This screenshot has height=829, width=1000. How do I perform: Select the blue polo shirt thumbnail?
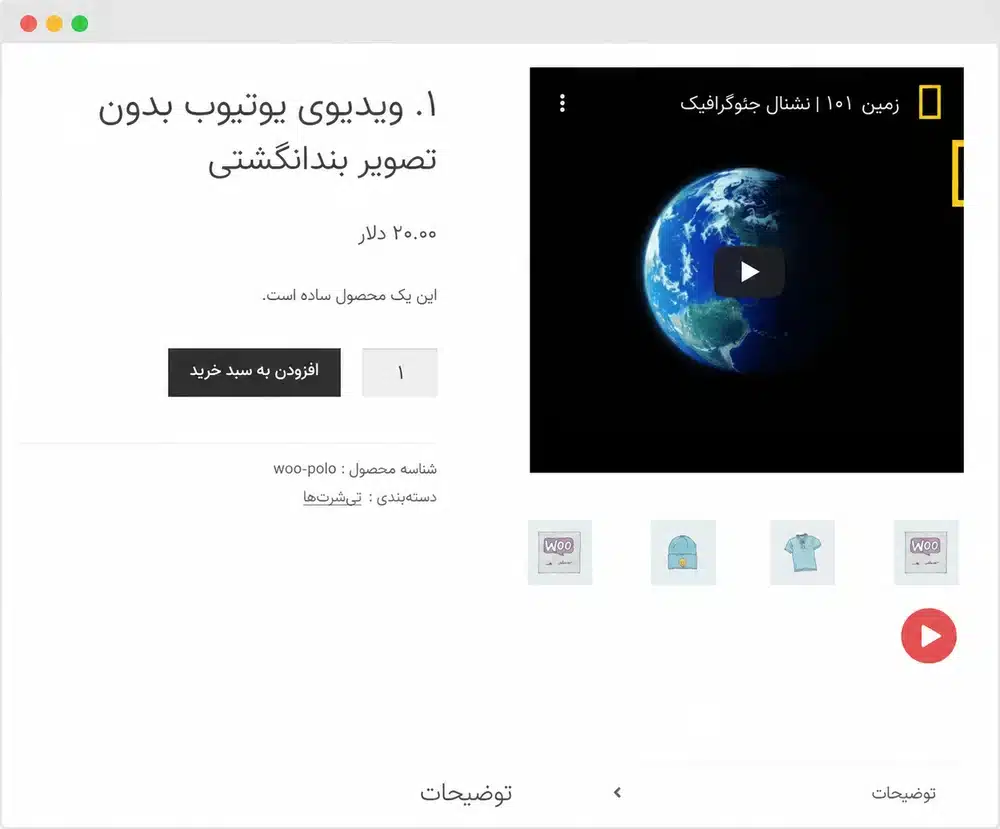802,552
